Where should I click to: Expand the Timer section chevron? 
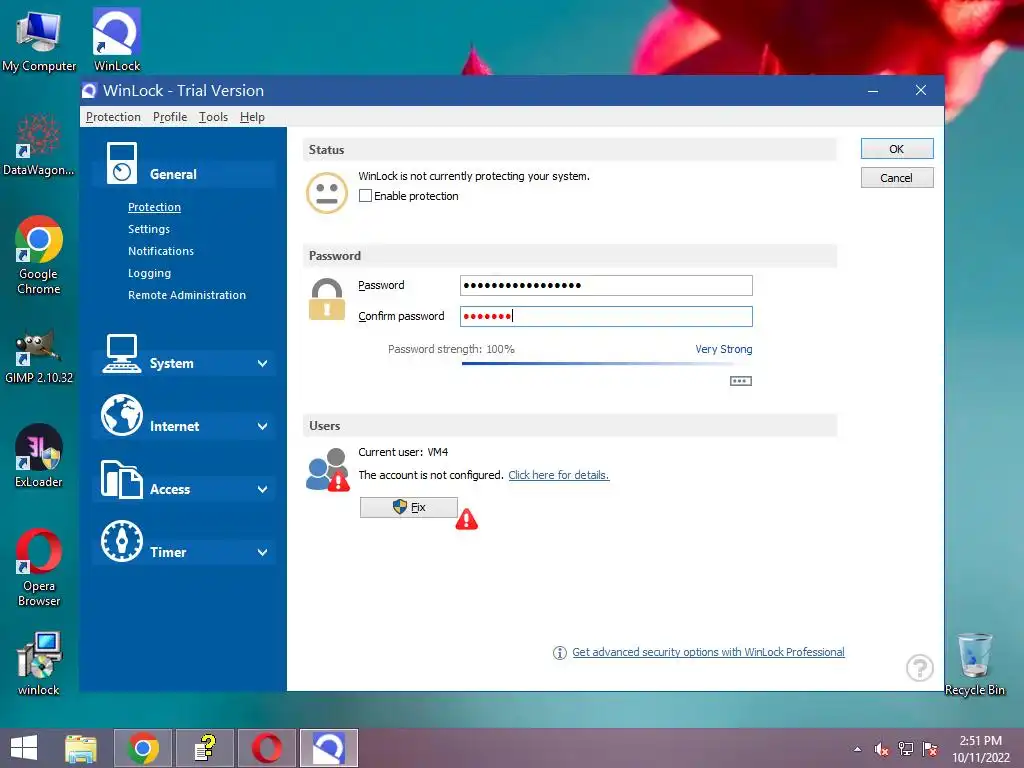click(x=262, y=552)
